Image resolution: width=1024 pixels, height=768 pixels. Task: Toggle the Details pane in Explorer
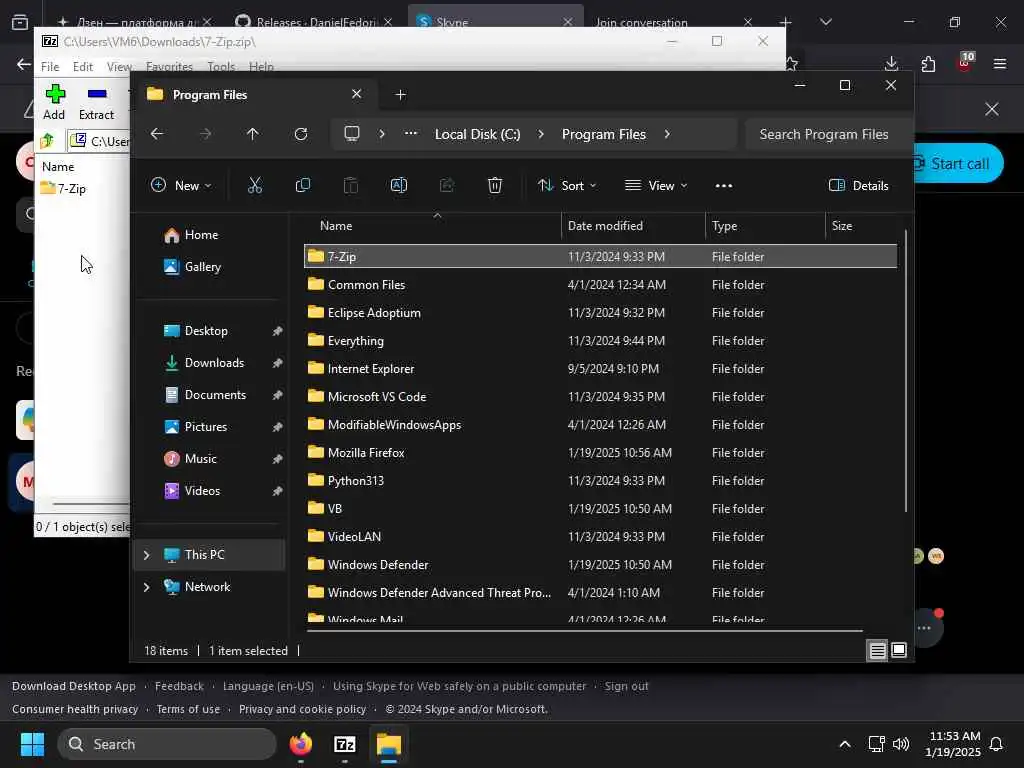(858, 185)
